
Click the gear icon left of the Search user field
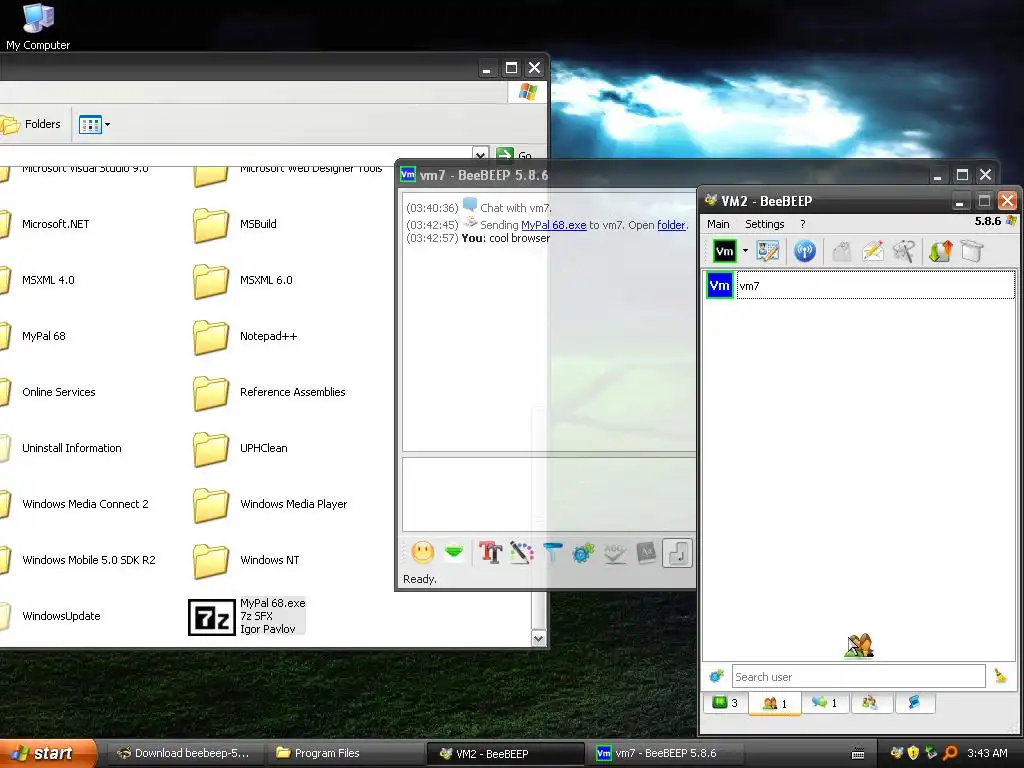(x=716, y=677)
